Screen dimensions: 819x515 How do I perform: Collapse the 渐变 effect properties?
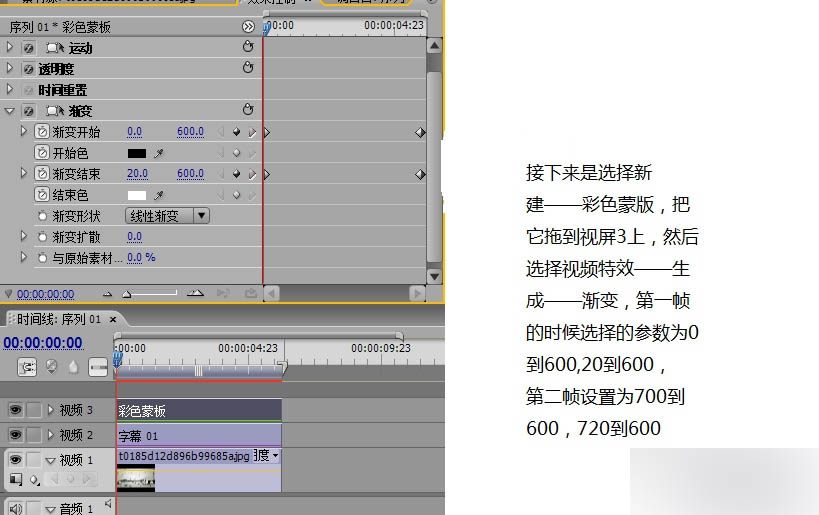(x=9, y=111)
